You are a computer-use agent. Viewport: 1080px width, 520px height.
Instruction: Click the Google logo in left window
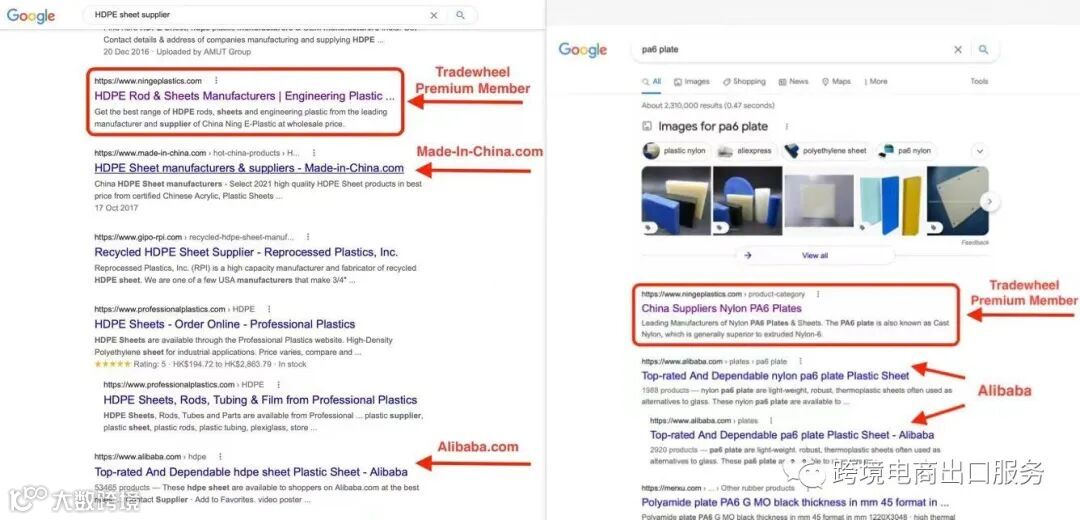(x=31, y=15)
